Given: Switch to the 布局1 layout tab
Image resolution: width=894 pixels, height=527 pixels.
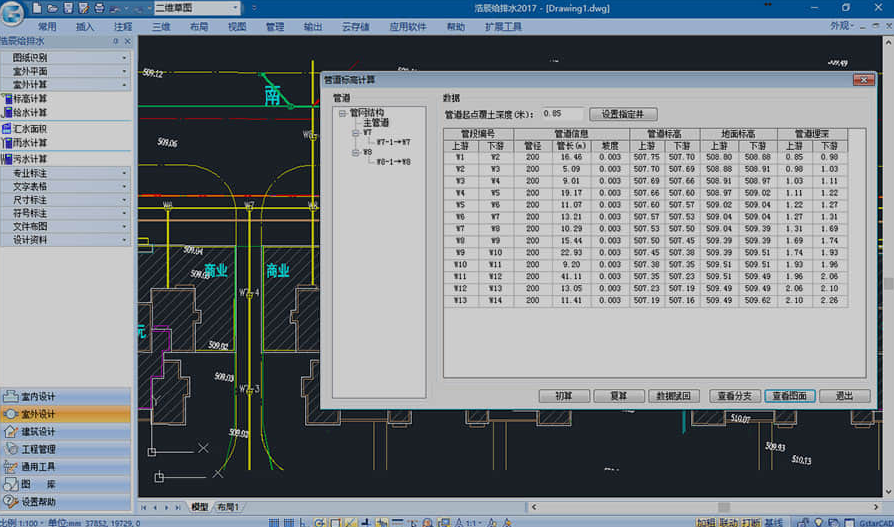Looking at the screenshot, I should 228,507.
